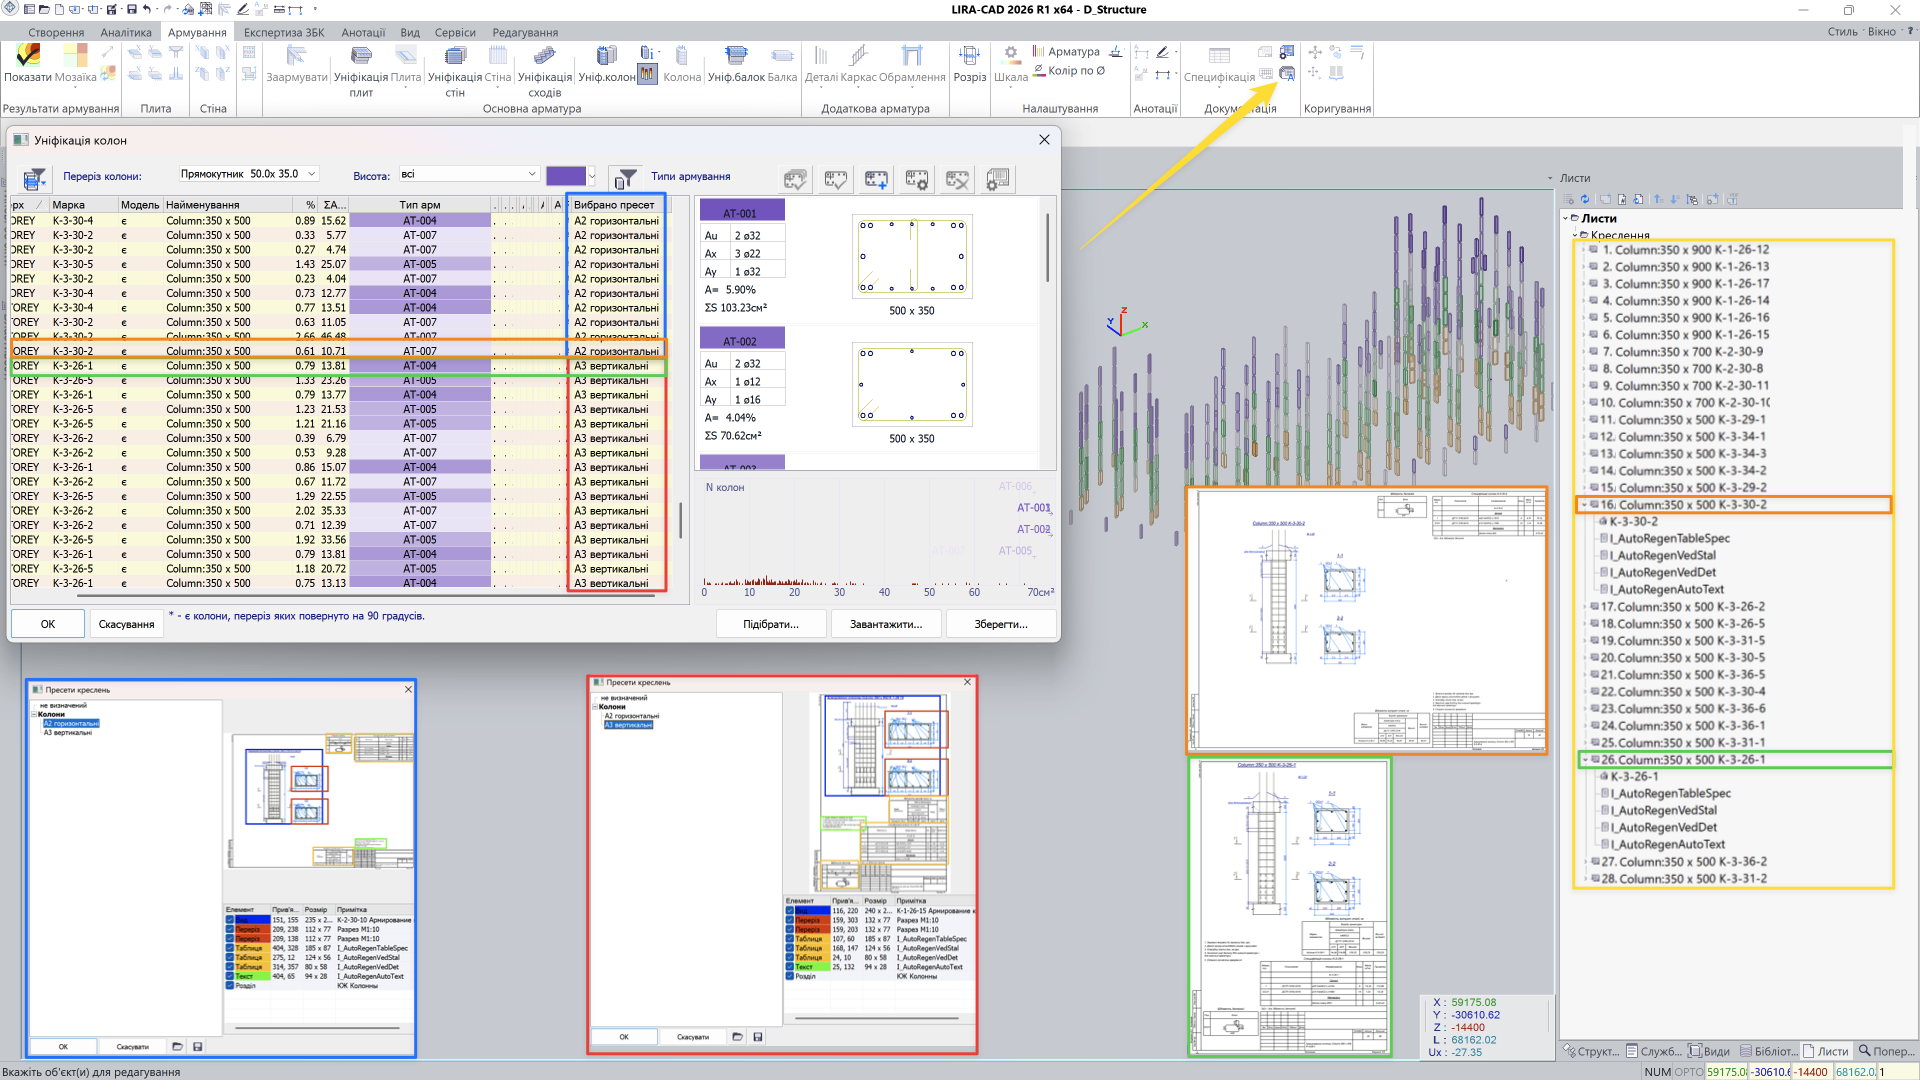Image resolution: width=1920 pixels, height=1080 pixels.
Task: Click the purple color swatch near Висота
Action: pos(566,176)
